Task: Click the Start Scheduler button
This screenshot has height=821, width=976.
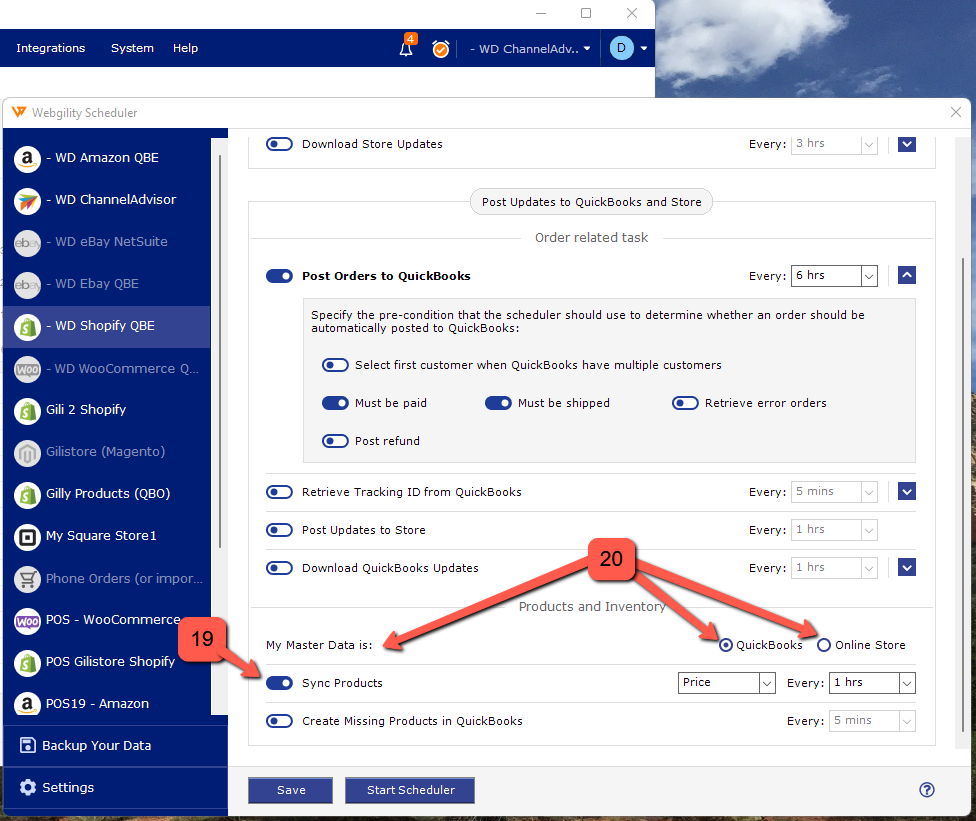Action: tap(410, 790)
